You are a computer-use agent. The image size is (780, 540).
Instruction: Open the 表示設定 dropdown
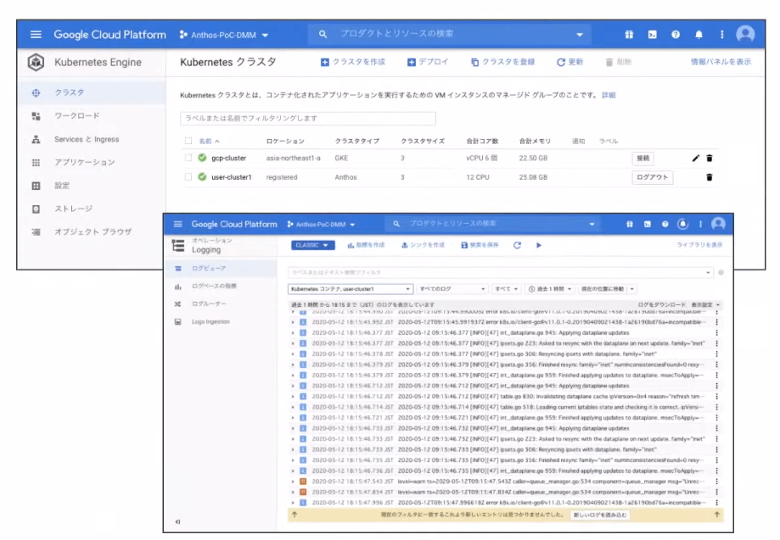(x=706, y=304)
